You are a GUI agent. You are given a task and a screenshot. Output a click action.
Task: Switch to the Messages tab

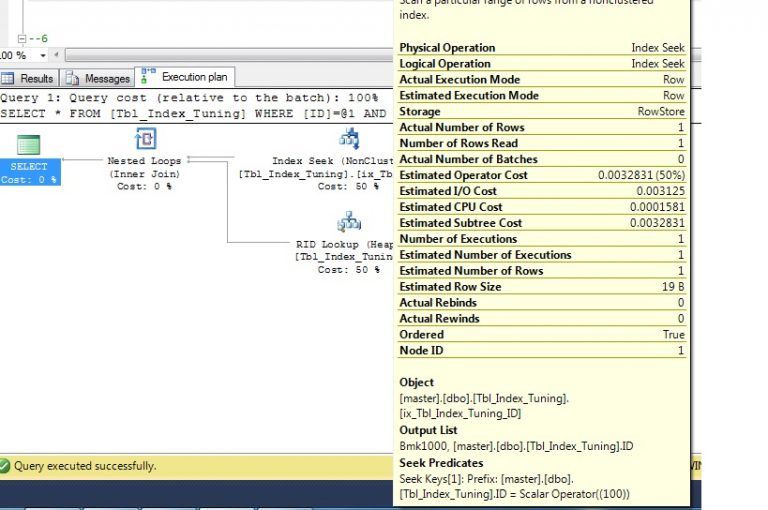point(98,78)
